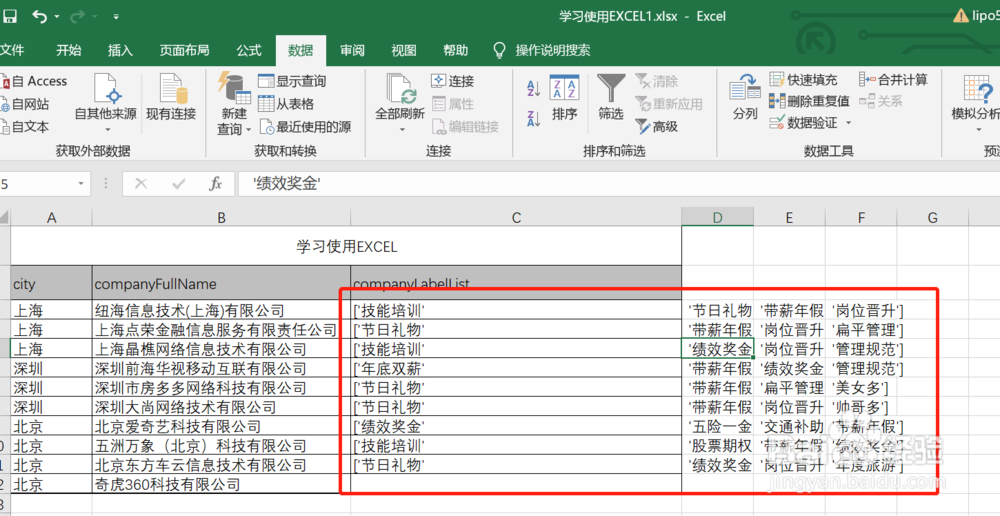
Task: Toggle the 筛选 filter funnel
Action: click(x=611, y=98)
